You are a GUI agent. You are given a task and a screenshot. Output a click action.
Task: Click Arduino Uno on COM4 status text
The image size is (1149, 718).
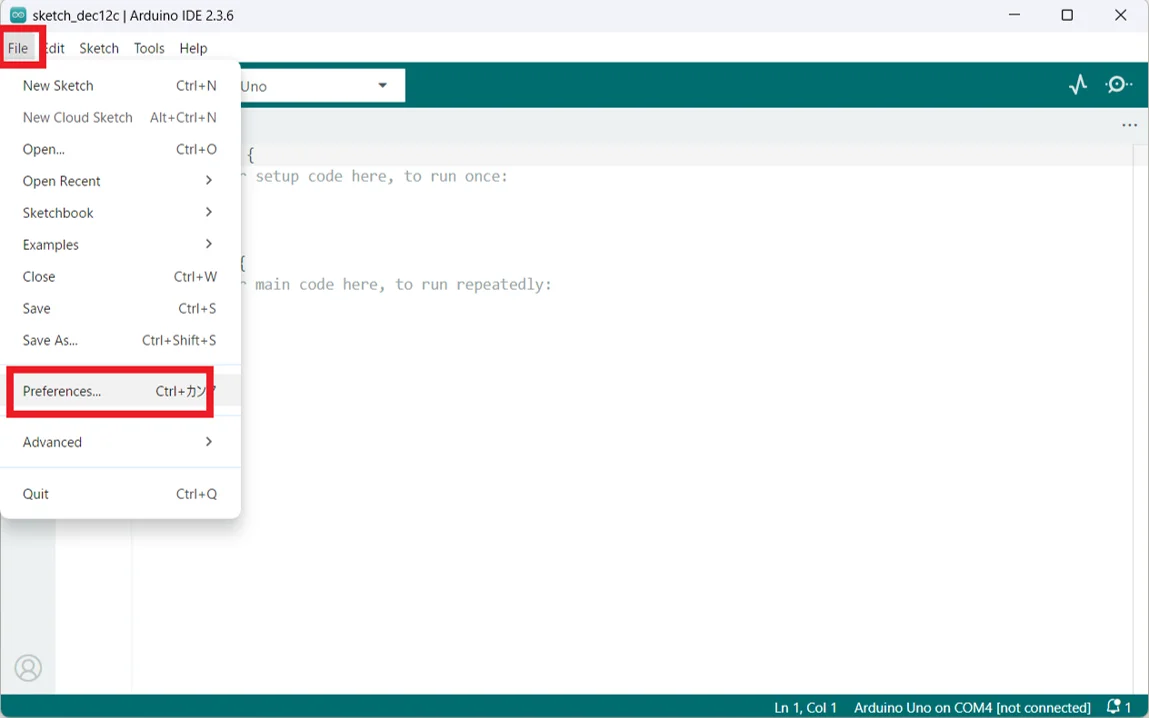pyautogui.click(x=972, y=708)
